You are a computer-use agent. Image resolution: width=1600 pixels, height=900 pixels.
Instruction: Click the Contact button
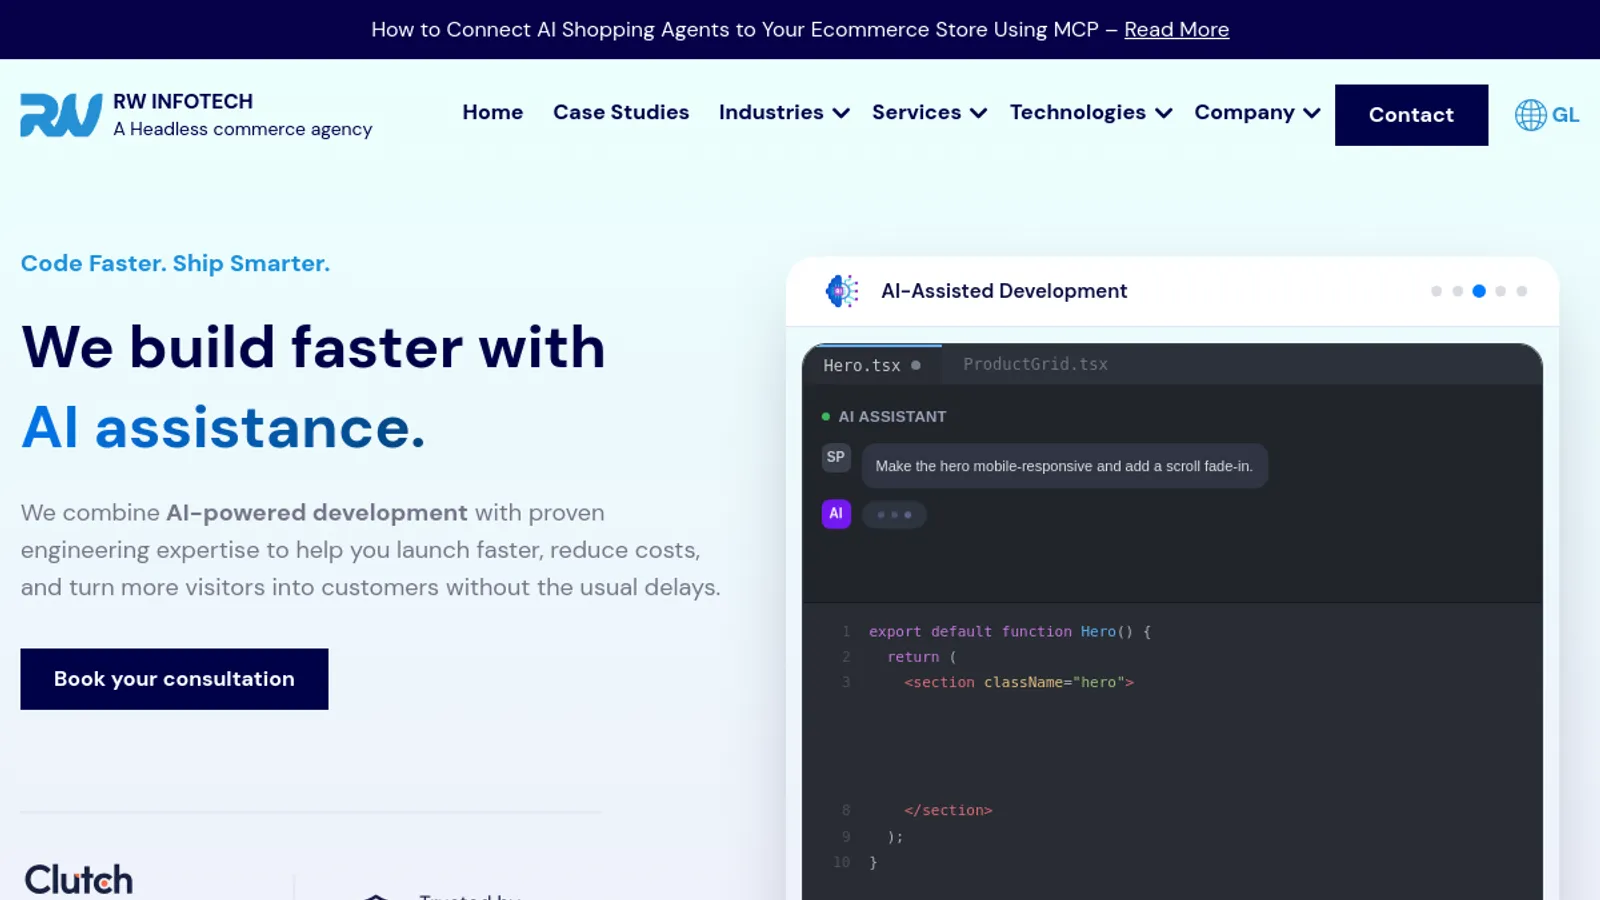(x=1411, y=115)
